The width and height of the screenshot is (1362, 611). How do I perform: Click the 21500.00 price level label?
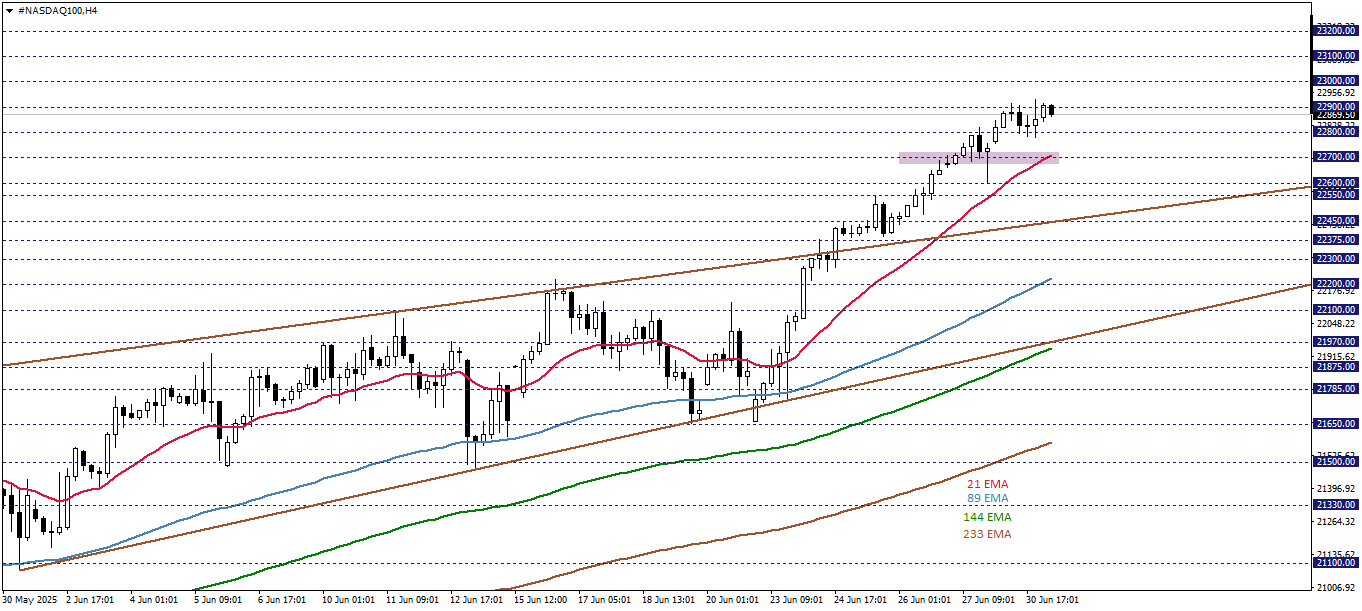(1336, 462)
